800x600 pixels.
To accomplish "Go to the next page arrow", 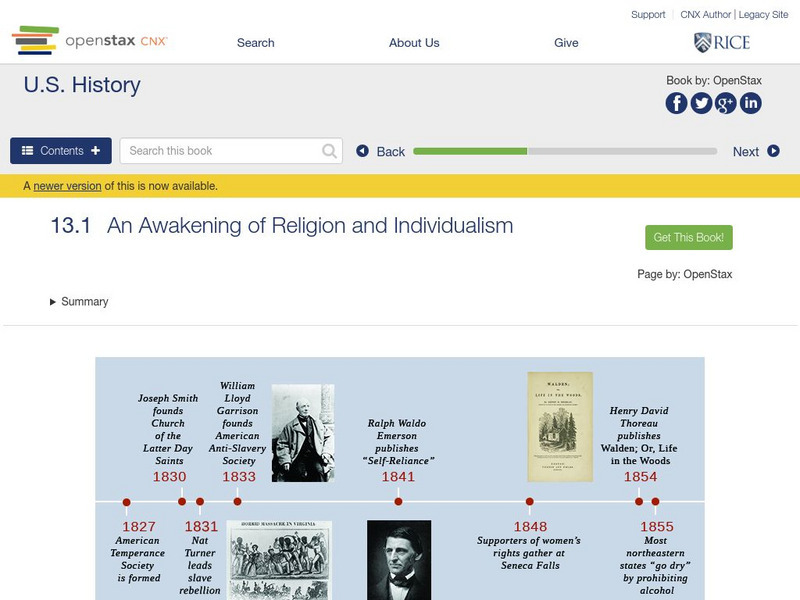I will click(756, 152).
